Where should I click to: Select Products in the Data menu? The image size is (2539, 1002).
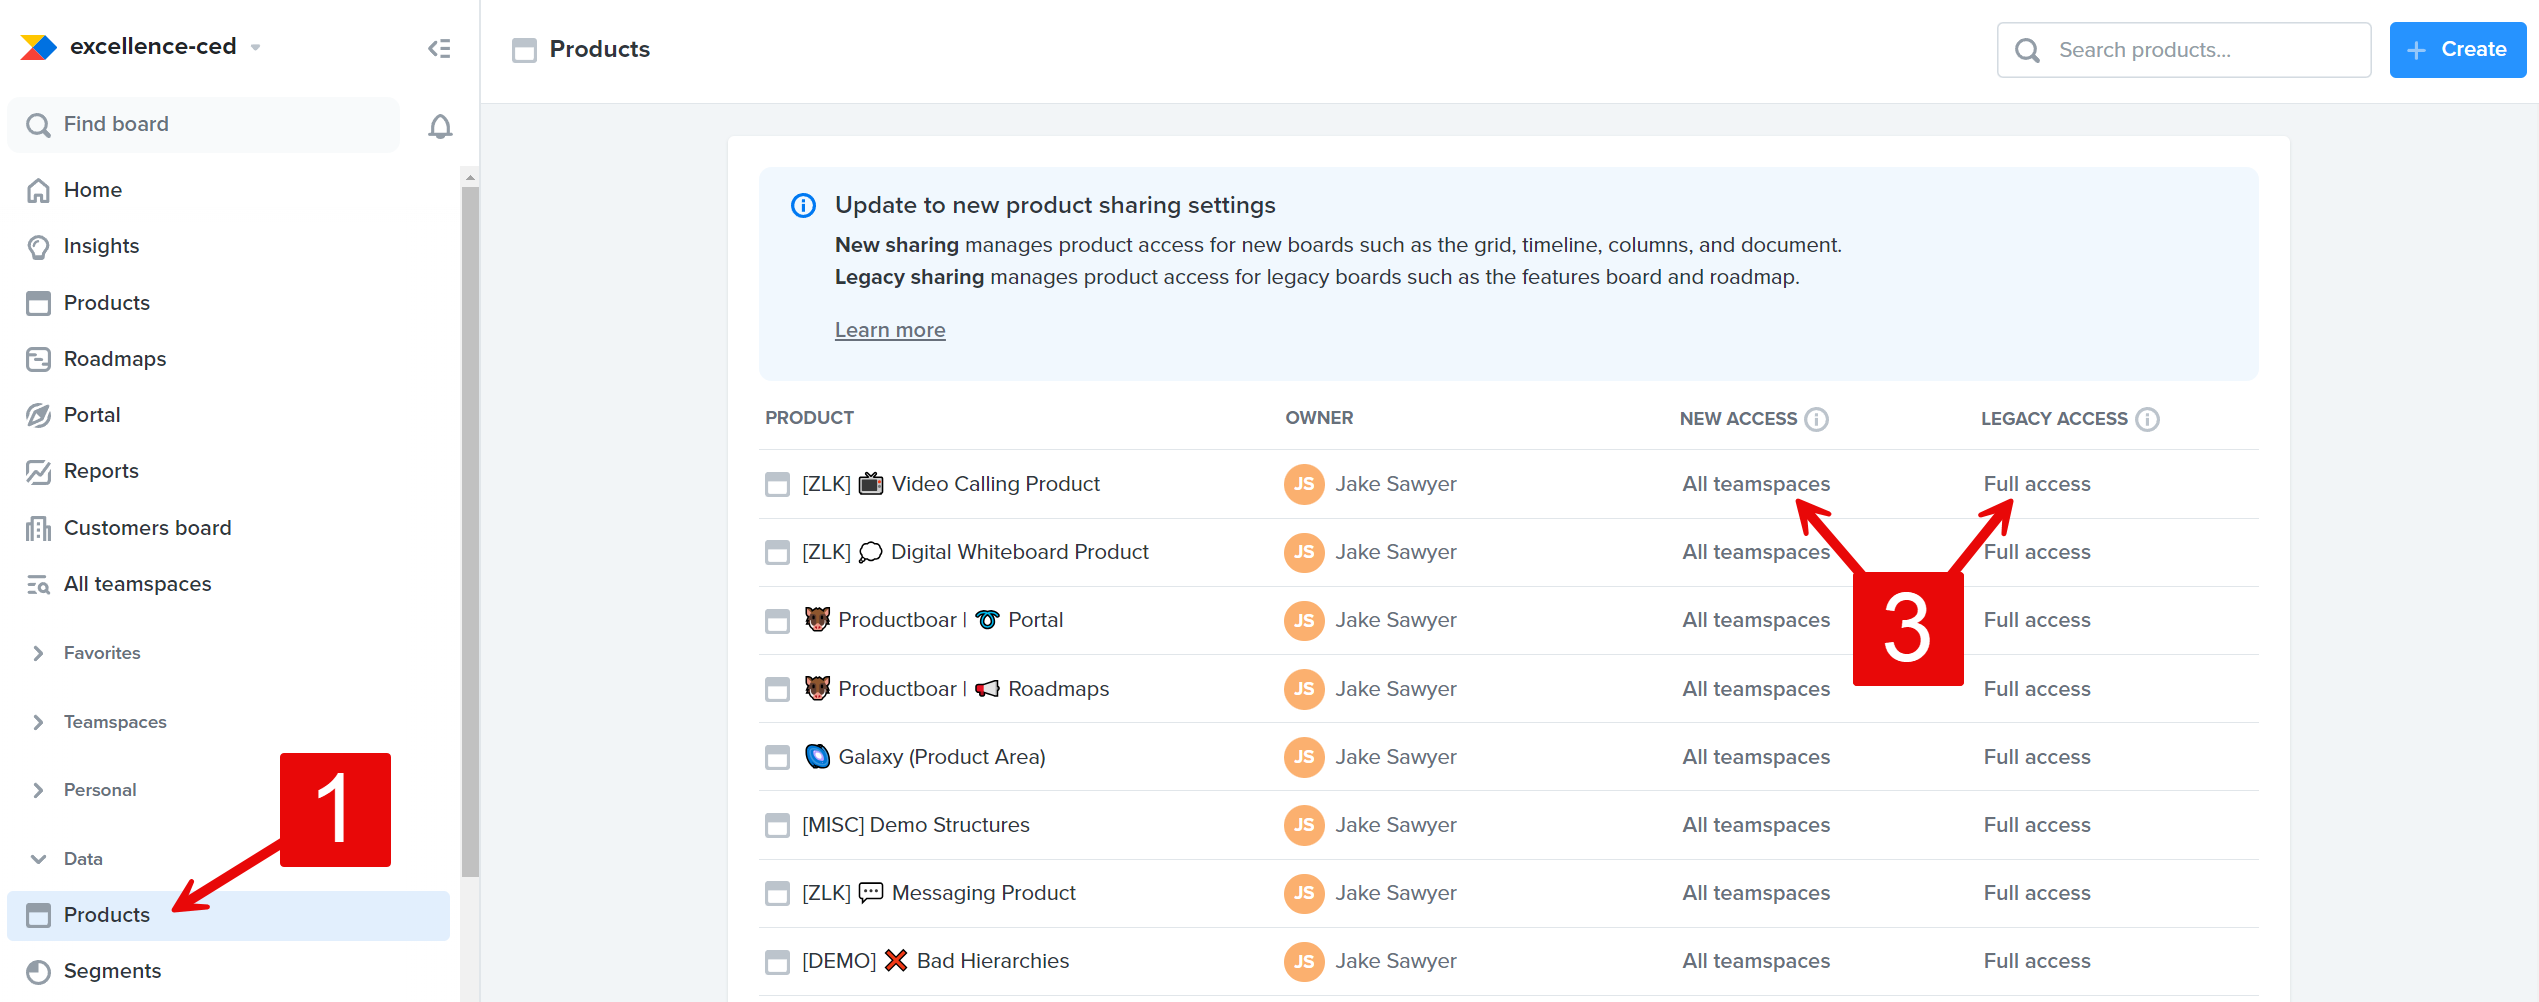105,914
